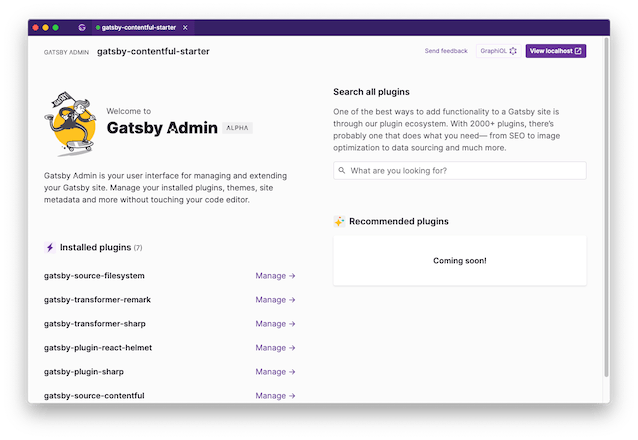Manage gatsby-plugin-sharp plugin
This screenshot has height=440, width=638.
pos(275,372)
